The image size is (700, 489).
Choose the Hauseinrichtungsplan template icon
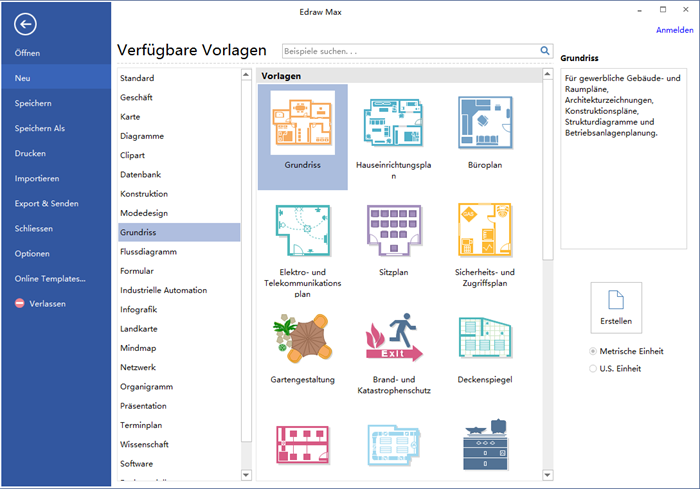click(x=393, y=122)
